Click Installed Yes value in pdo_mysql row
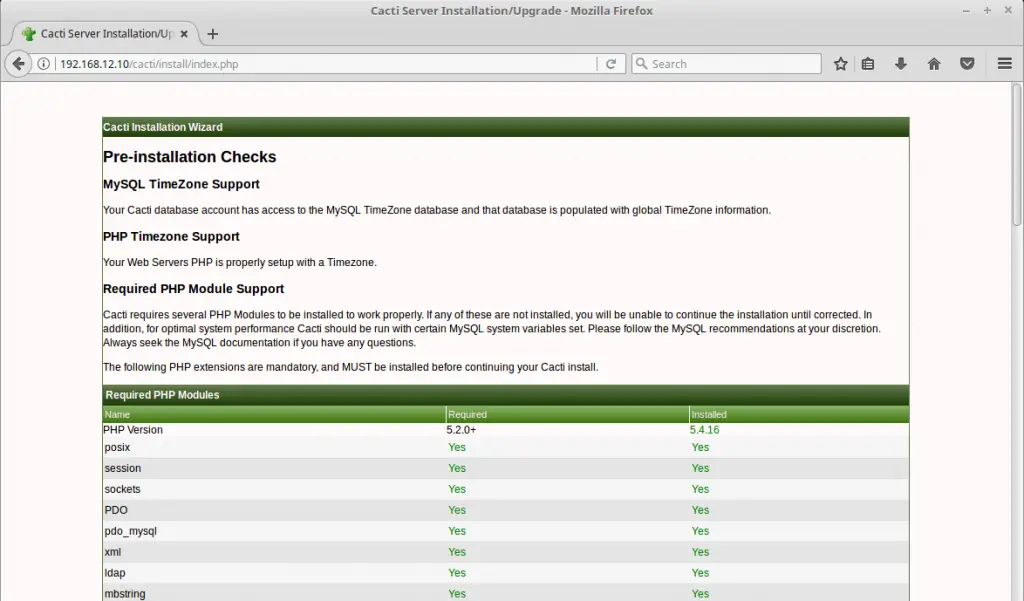This screenshot has height=601, width=1024. 700,531
